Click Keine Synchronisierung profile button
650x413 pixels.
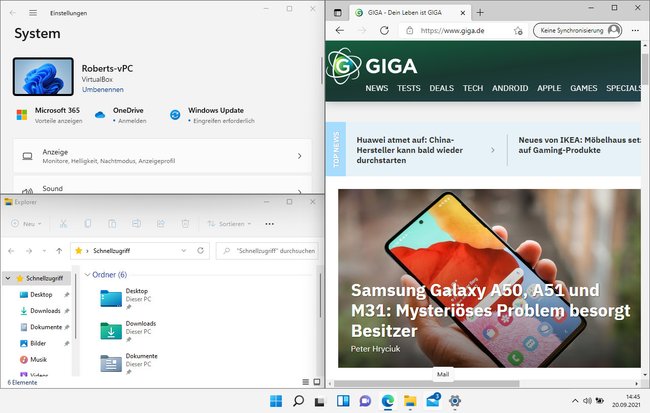(577, 30)
